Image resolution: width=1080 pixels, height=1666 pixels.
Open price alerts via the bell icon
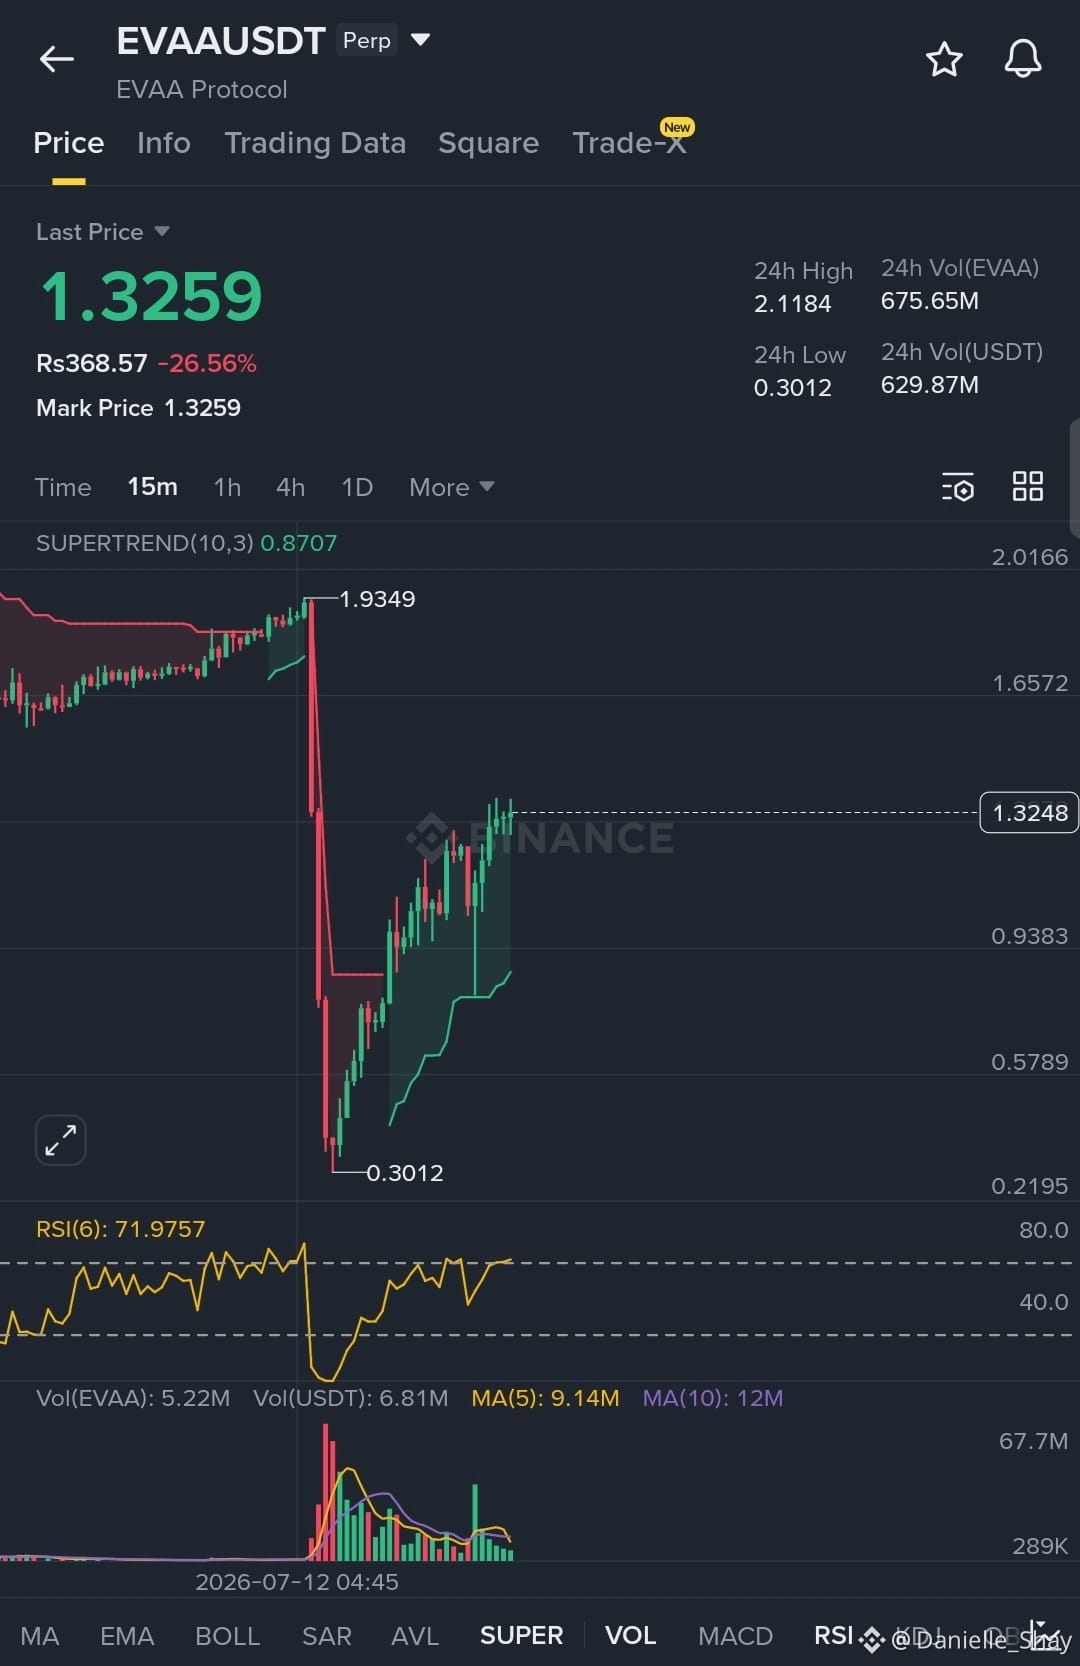1023,59
